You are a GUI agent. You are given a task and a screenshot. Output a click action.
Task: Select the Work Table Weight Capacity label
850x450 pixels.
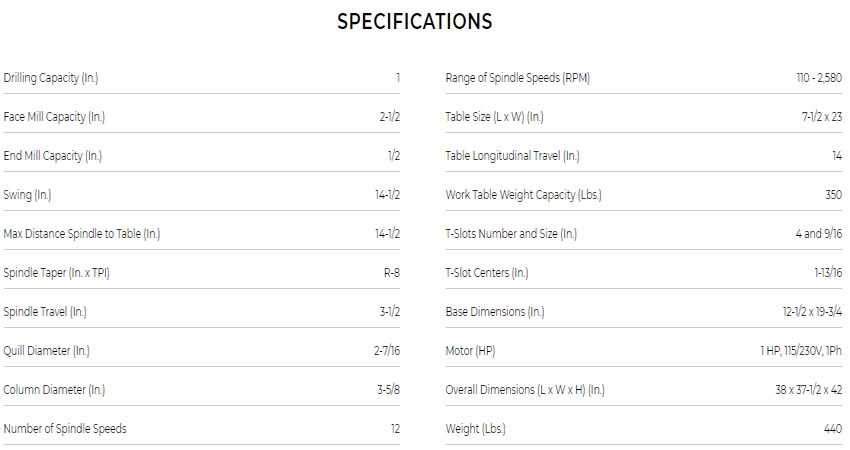click(x=523, y=195)
